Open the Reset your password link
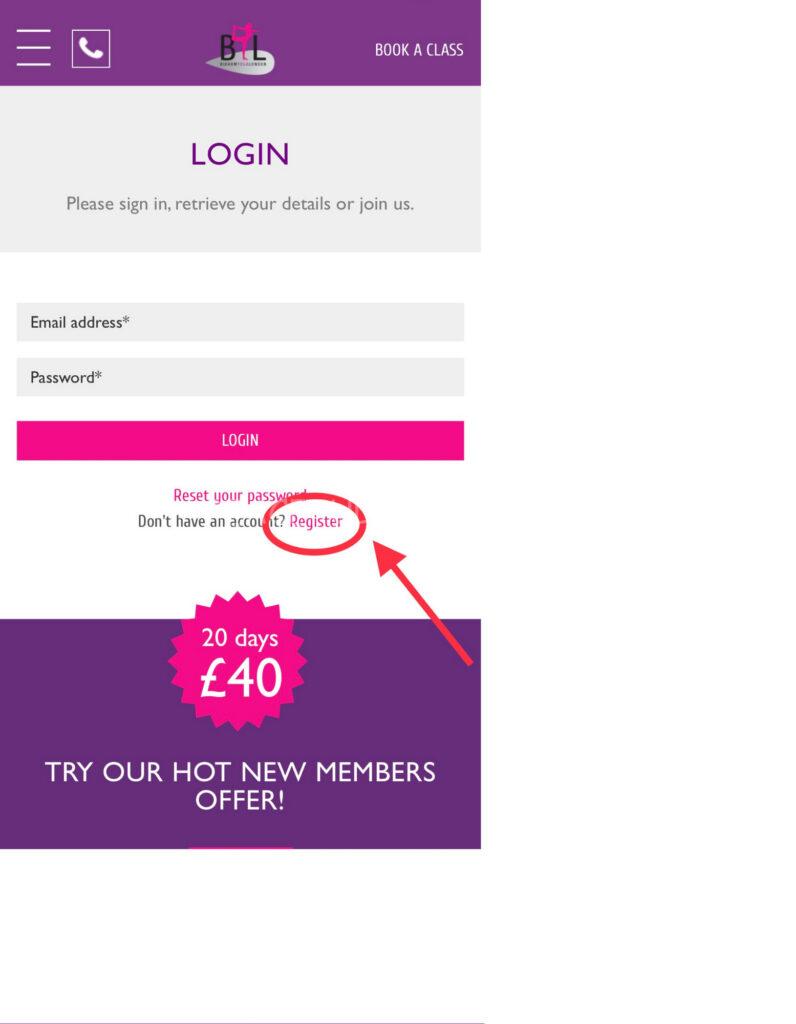Image resolution: width=796 pixels, height=1024 pixels. point(240,496)
